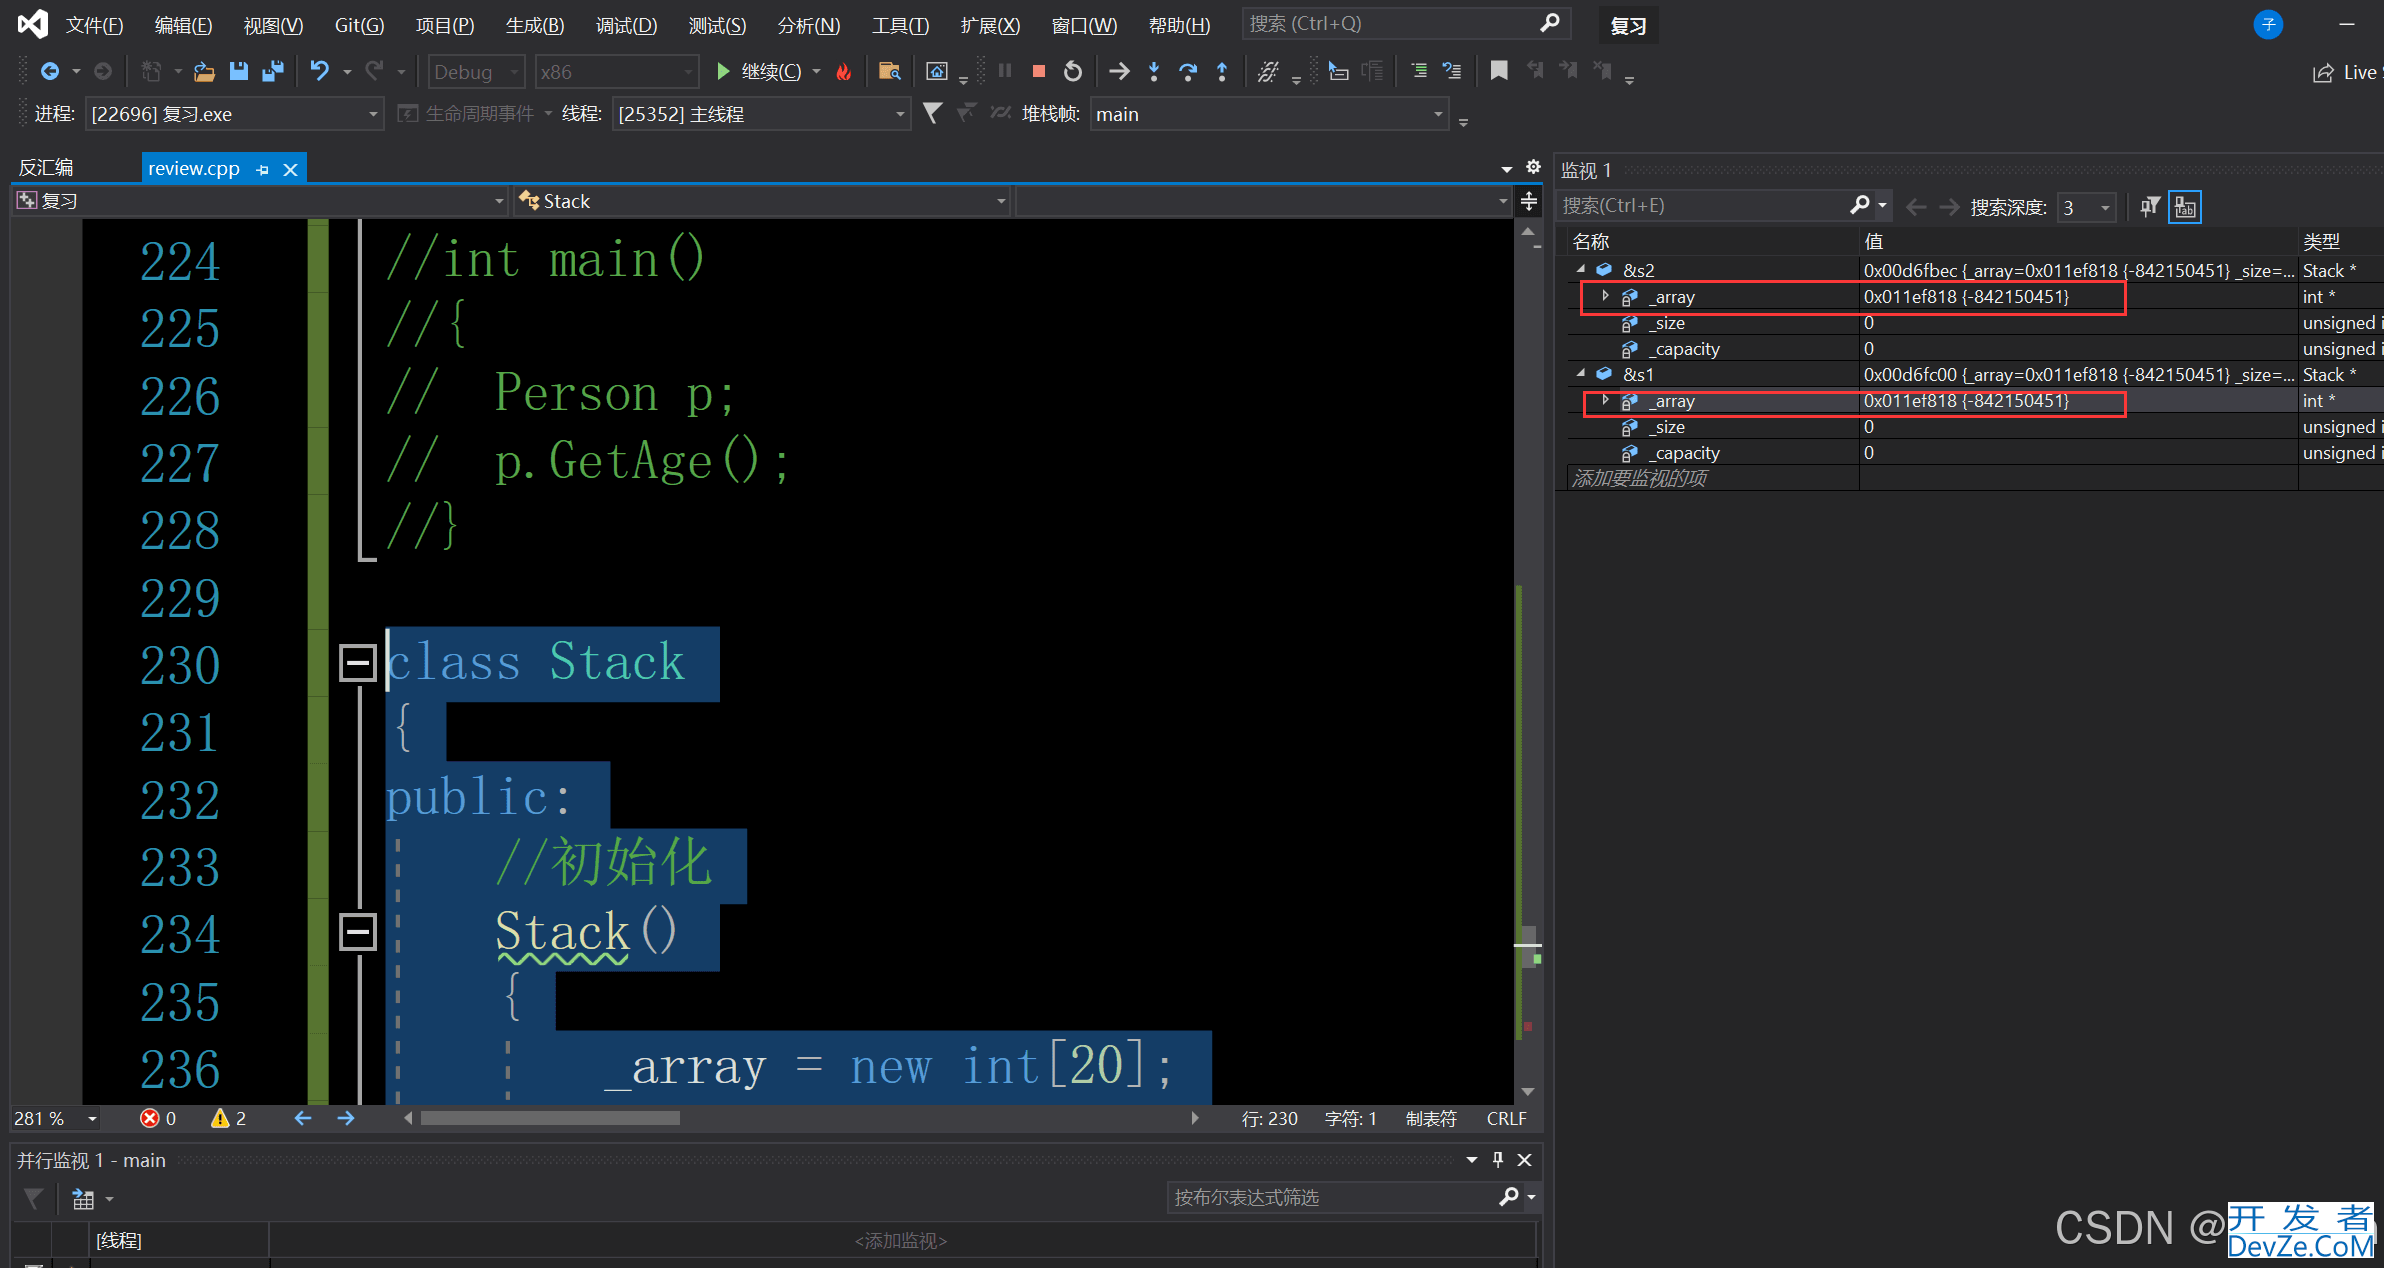
Task: Click the green Continue play icon
Action: tap(723, 71)
